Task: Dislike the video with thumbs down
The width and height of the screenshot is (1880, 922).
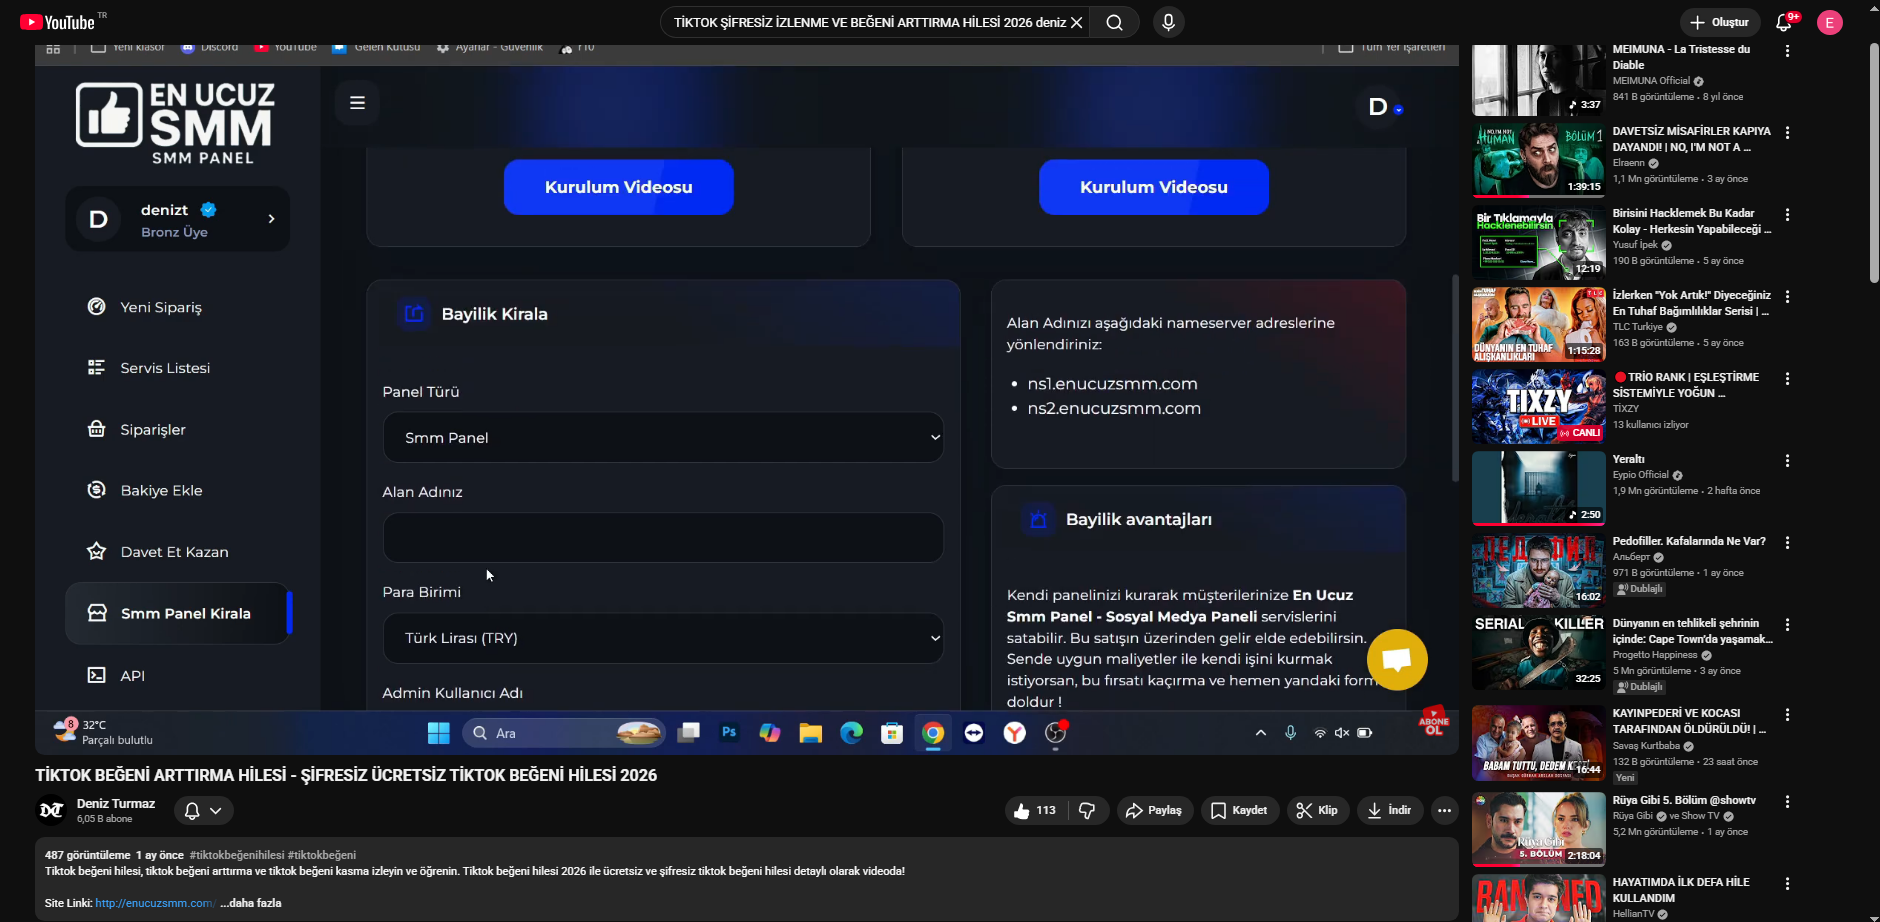Action: tap(1088, 810)
